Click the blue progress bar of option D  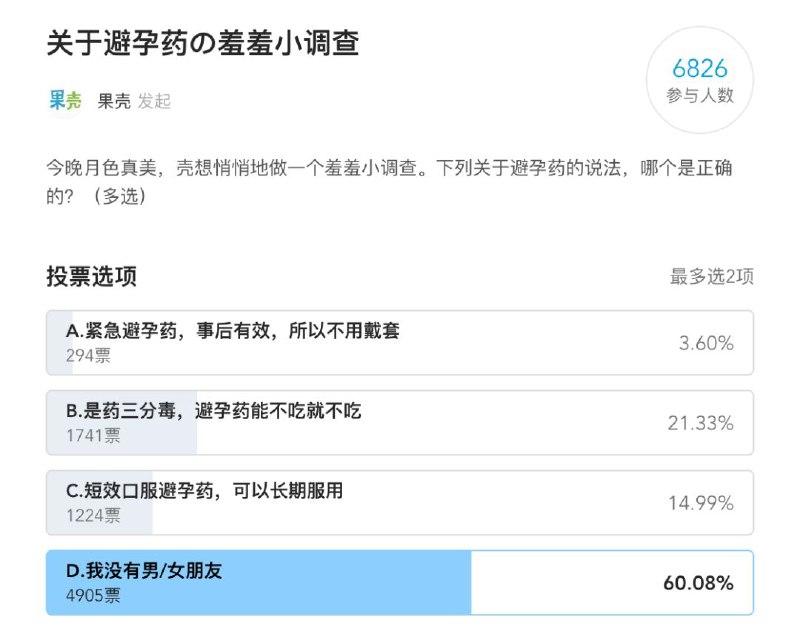(259, 582)
